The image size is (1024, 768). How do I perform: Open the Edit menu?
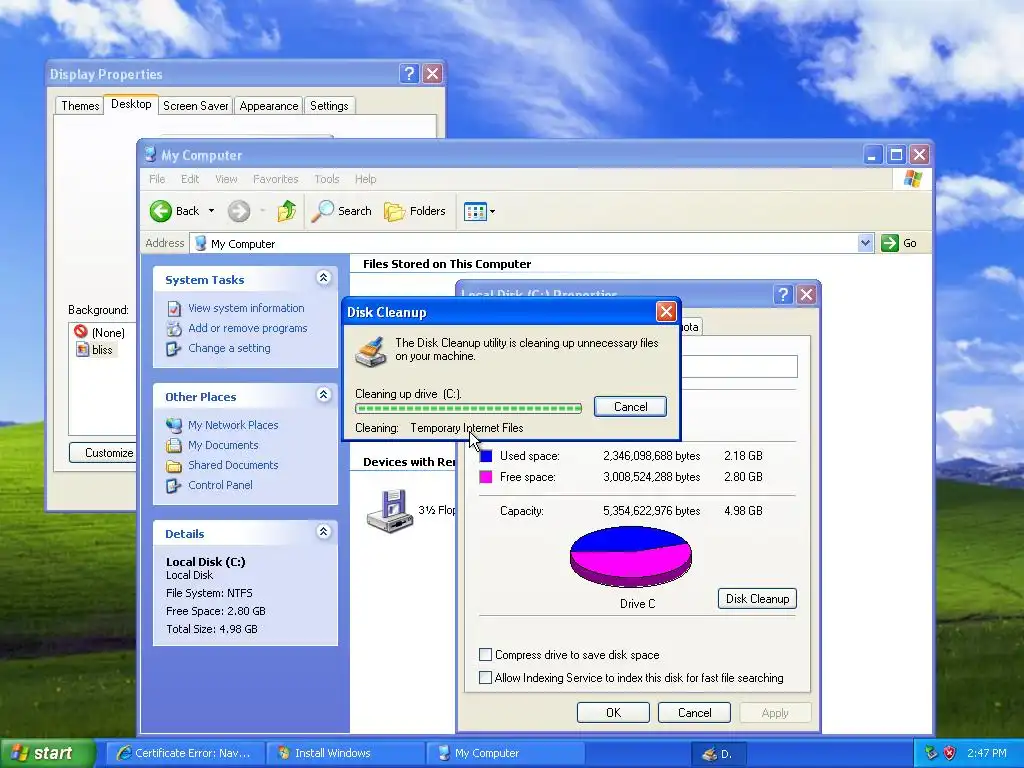(190, 179)
